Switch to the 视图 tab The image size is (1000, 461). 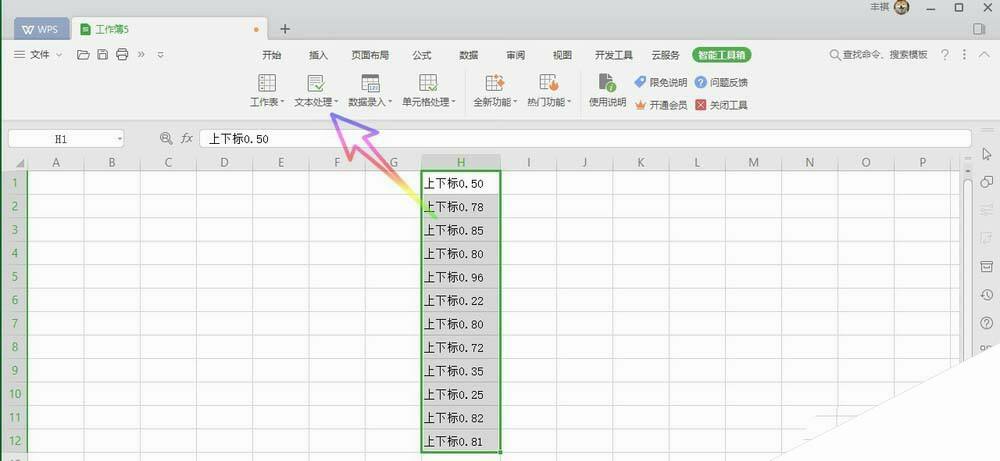click(x=562, y=55)
